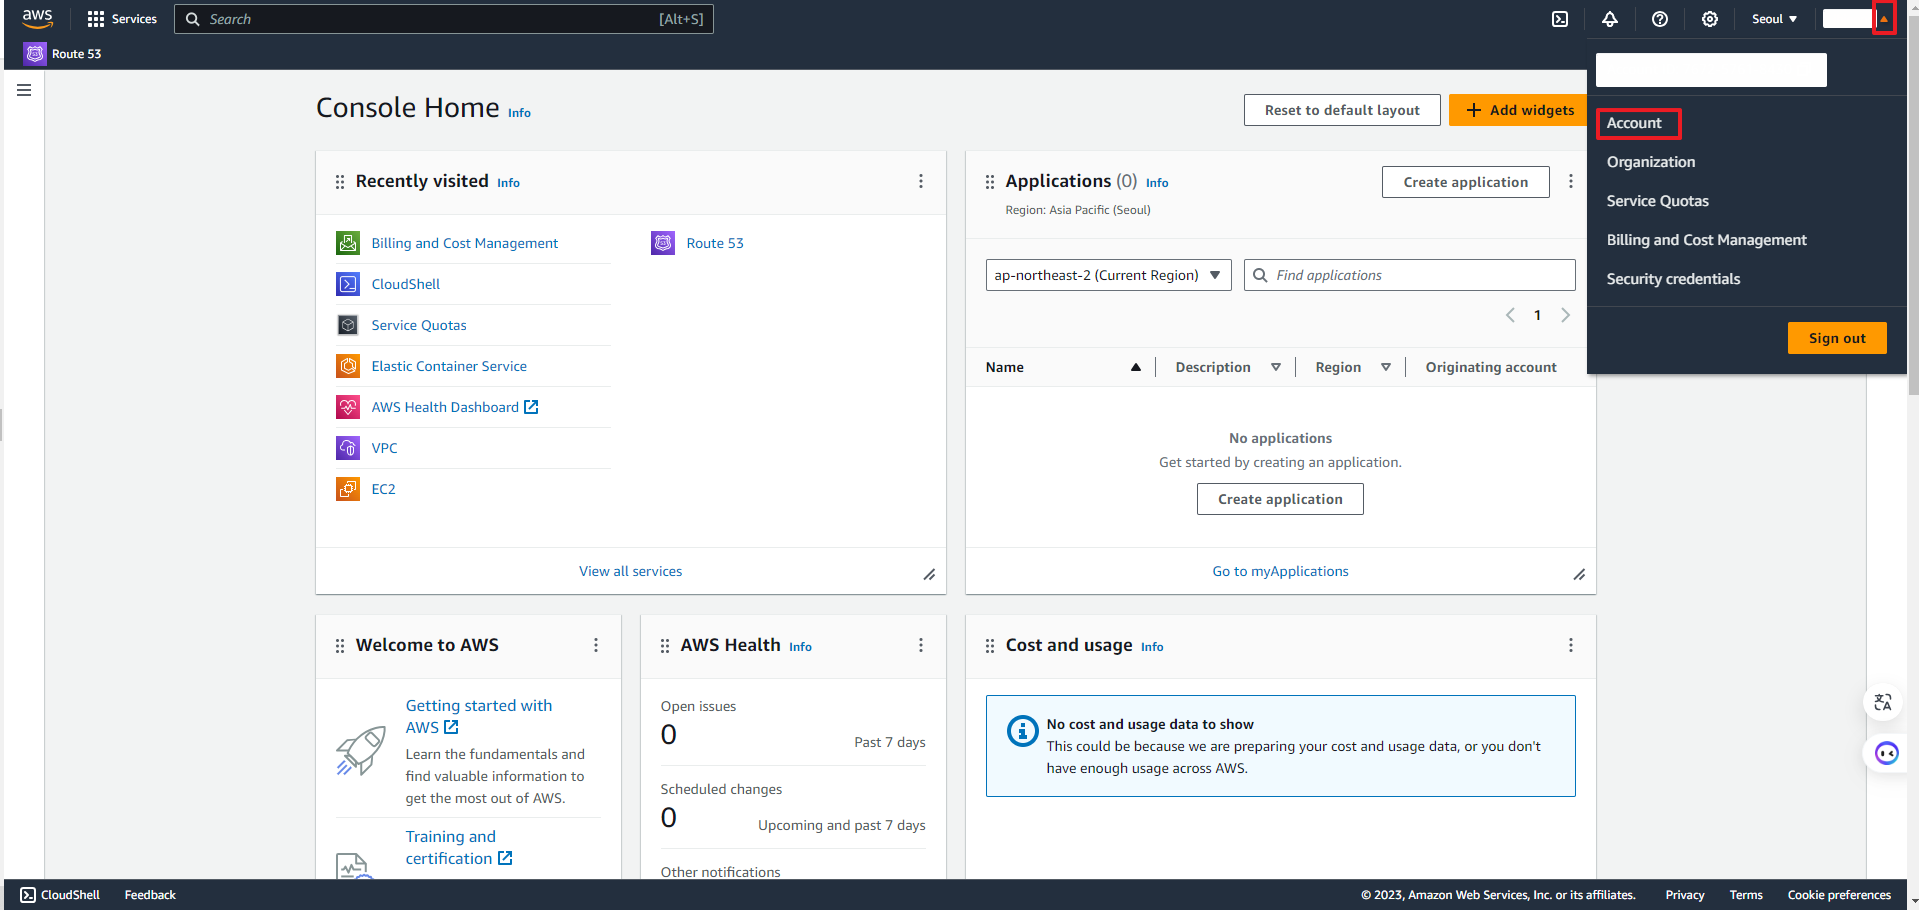Focus the Find applications field
This screenshot has width=1919, height=910.
pyautogui.click(x=1409, y=275)
